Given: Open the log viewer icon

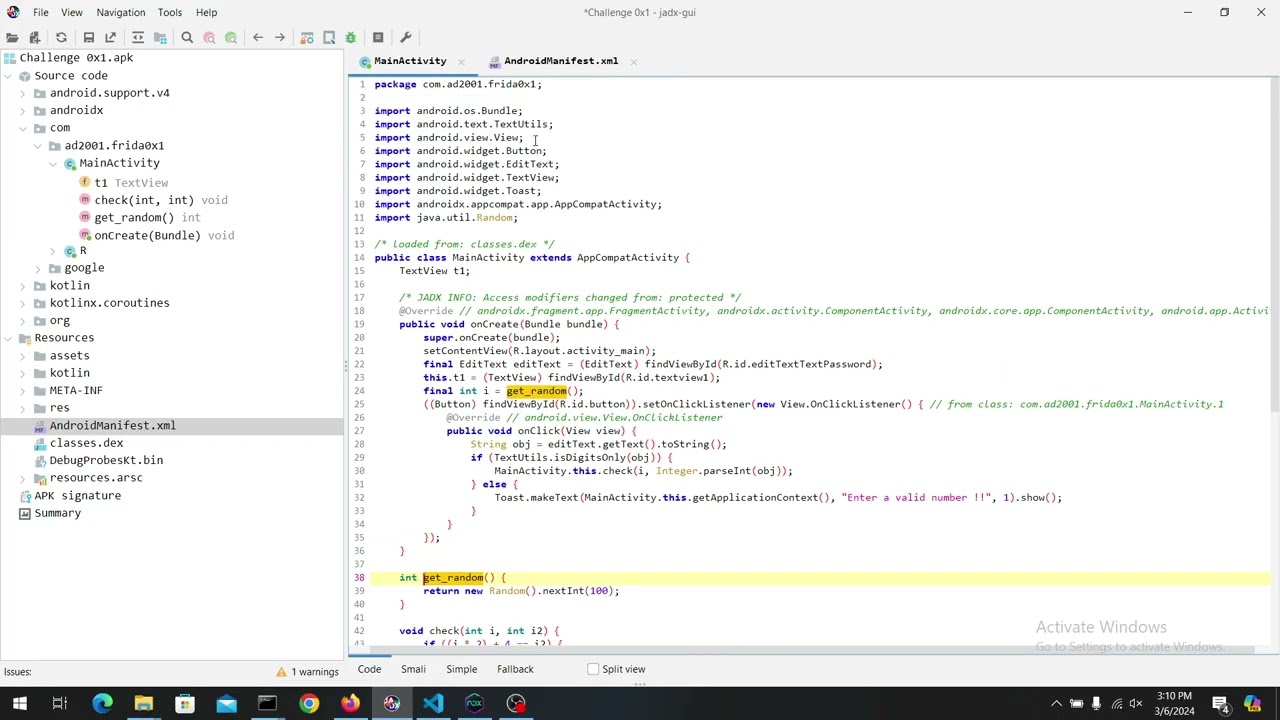Looking at the screenshot, I should pos(378,38).
